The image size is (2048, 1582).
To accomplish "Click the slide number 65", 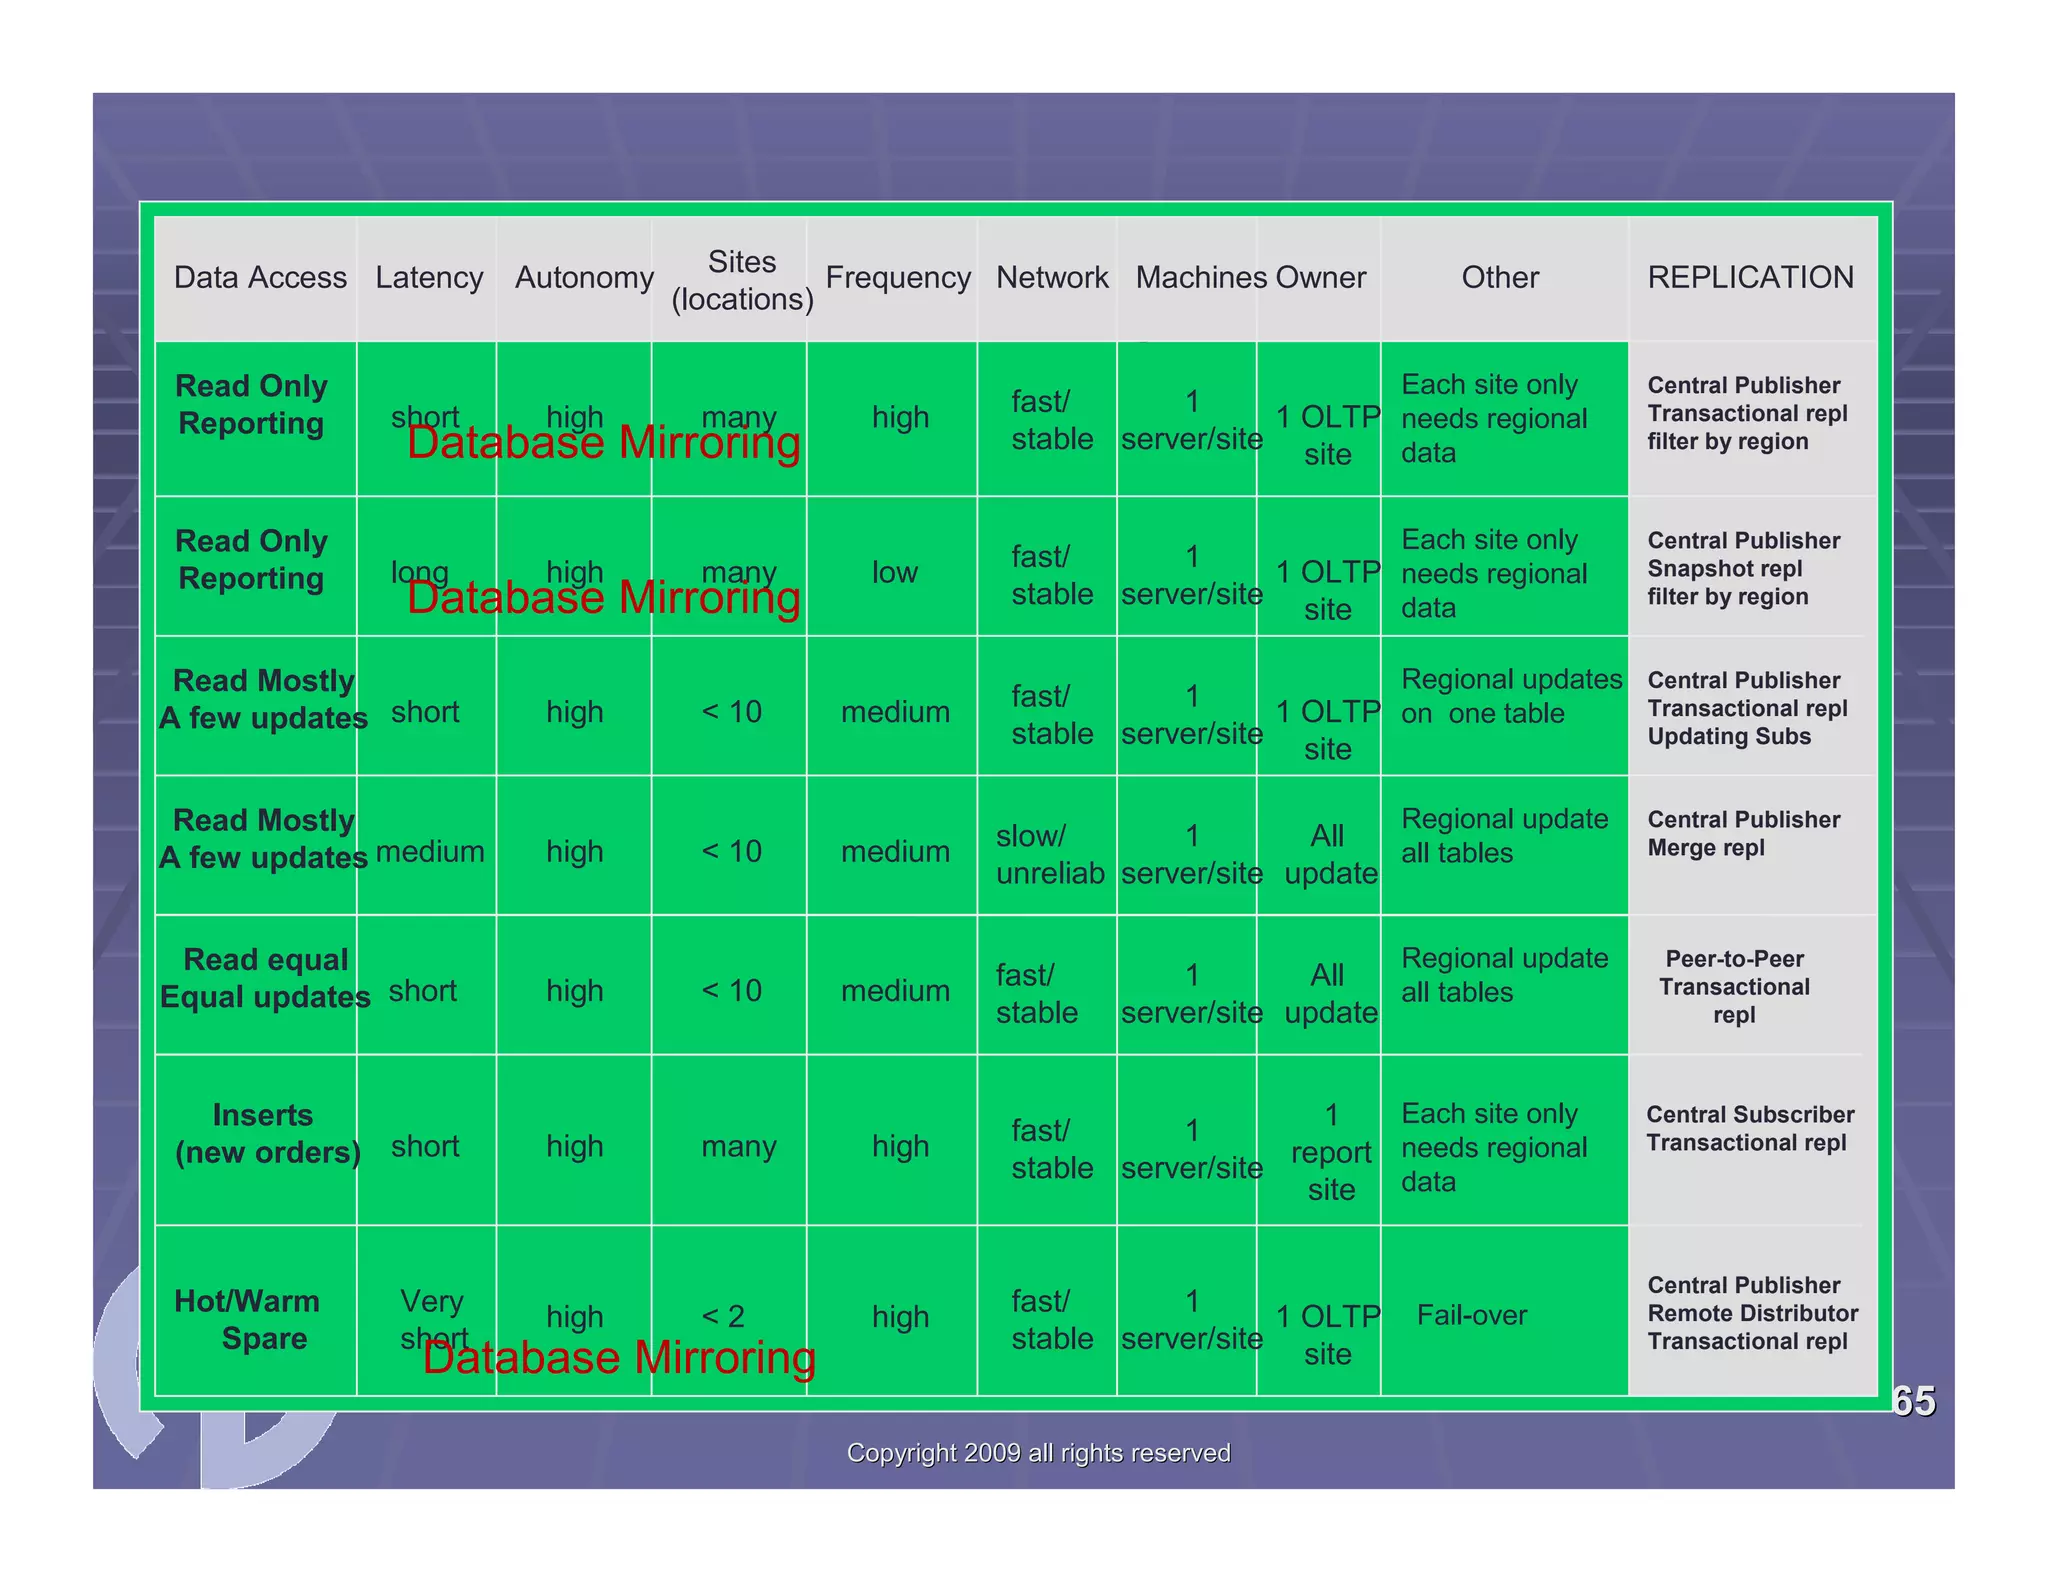I will 1913,1401.
